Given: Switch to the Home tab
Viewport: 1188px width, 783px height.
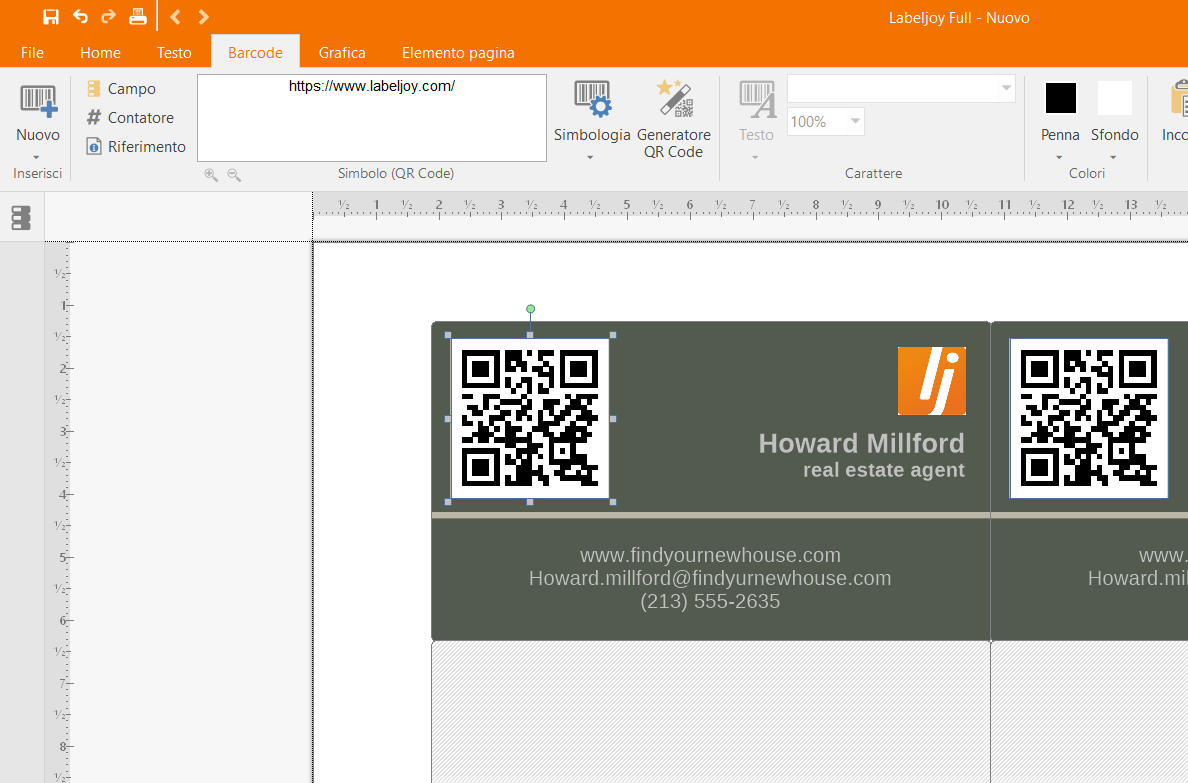Looking at the screenshot, I should [100, 52].
